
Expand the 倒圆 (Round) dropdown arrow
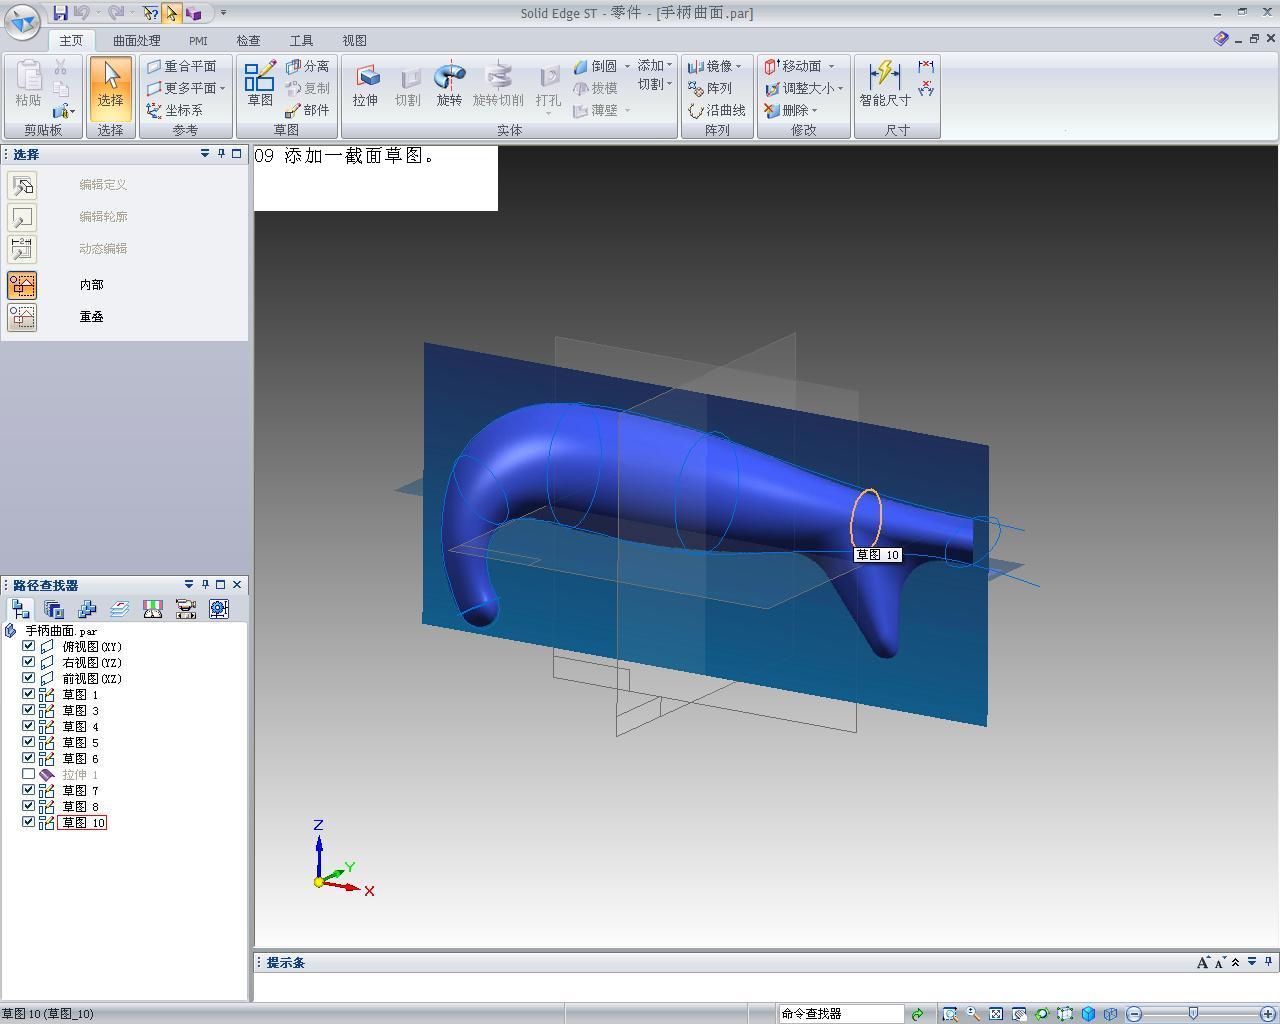click(627, 66)
